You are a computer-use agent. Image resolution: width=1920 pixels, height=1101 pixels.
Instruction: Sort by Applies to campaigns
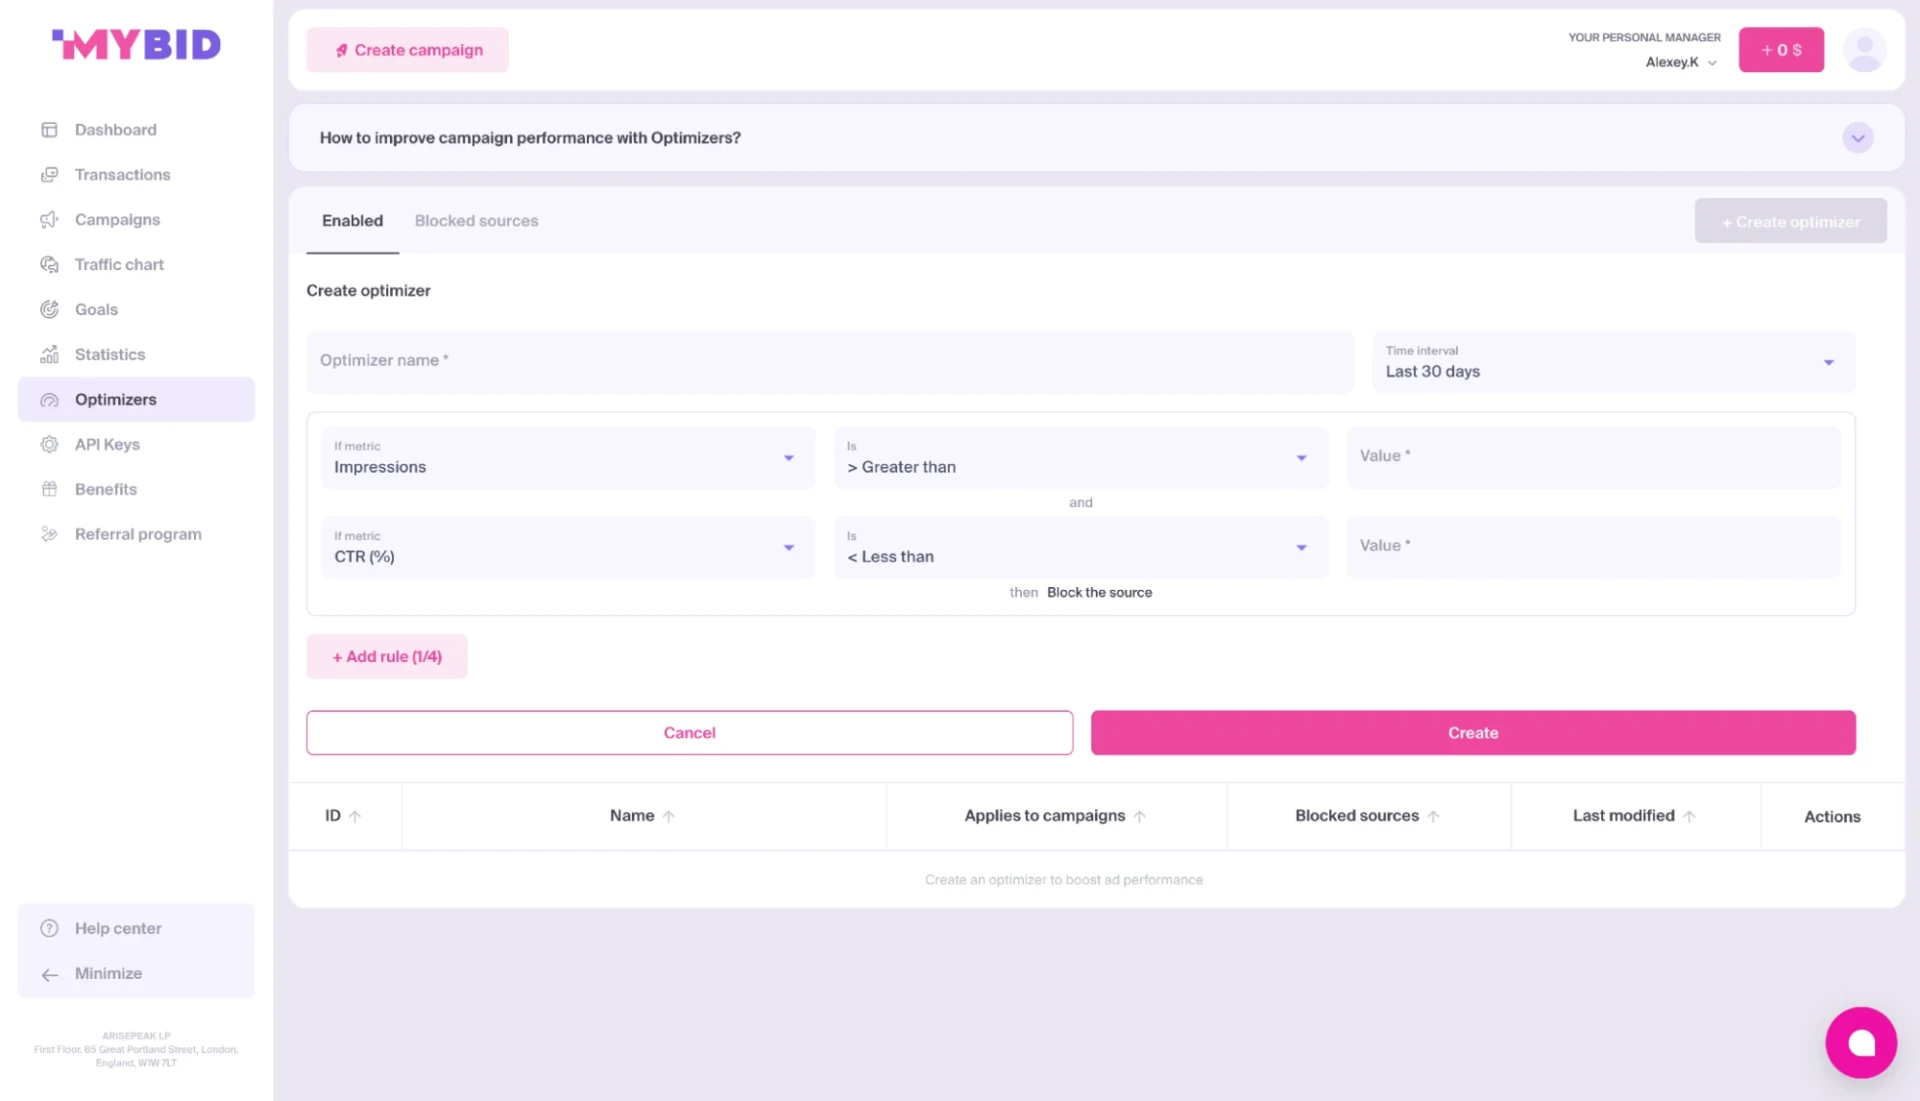tap(1055, 816)
